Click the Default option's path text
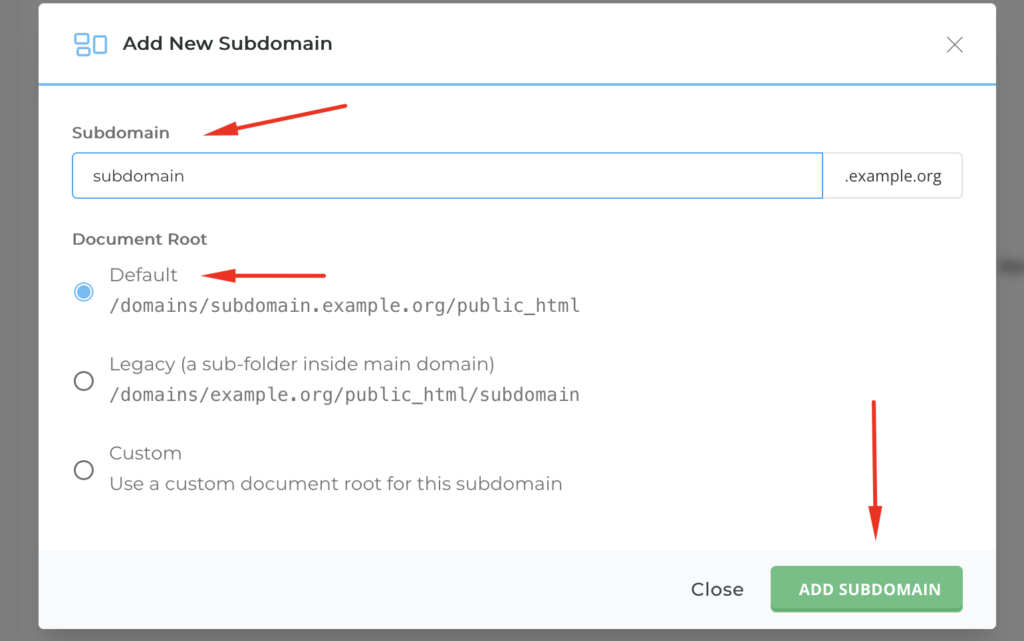 click(345, 305)
